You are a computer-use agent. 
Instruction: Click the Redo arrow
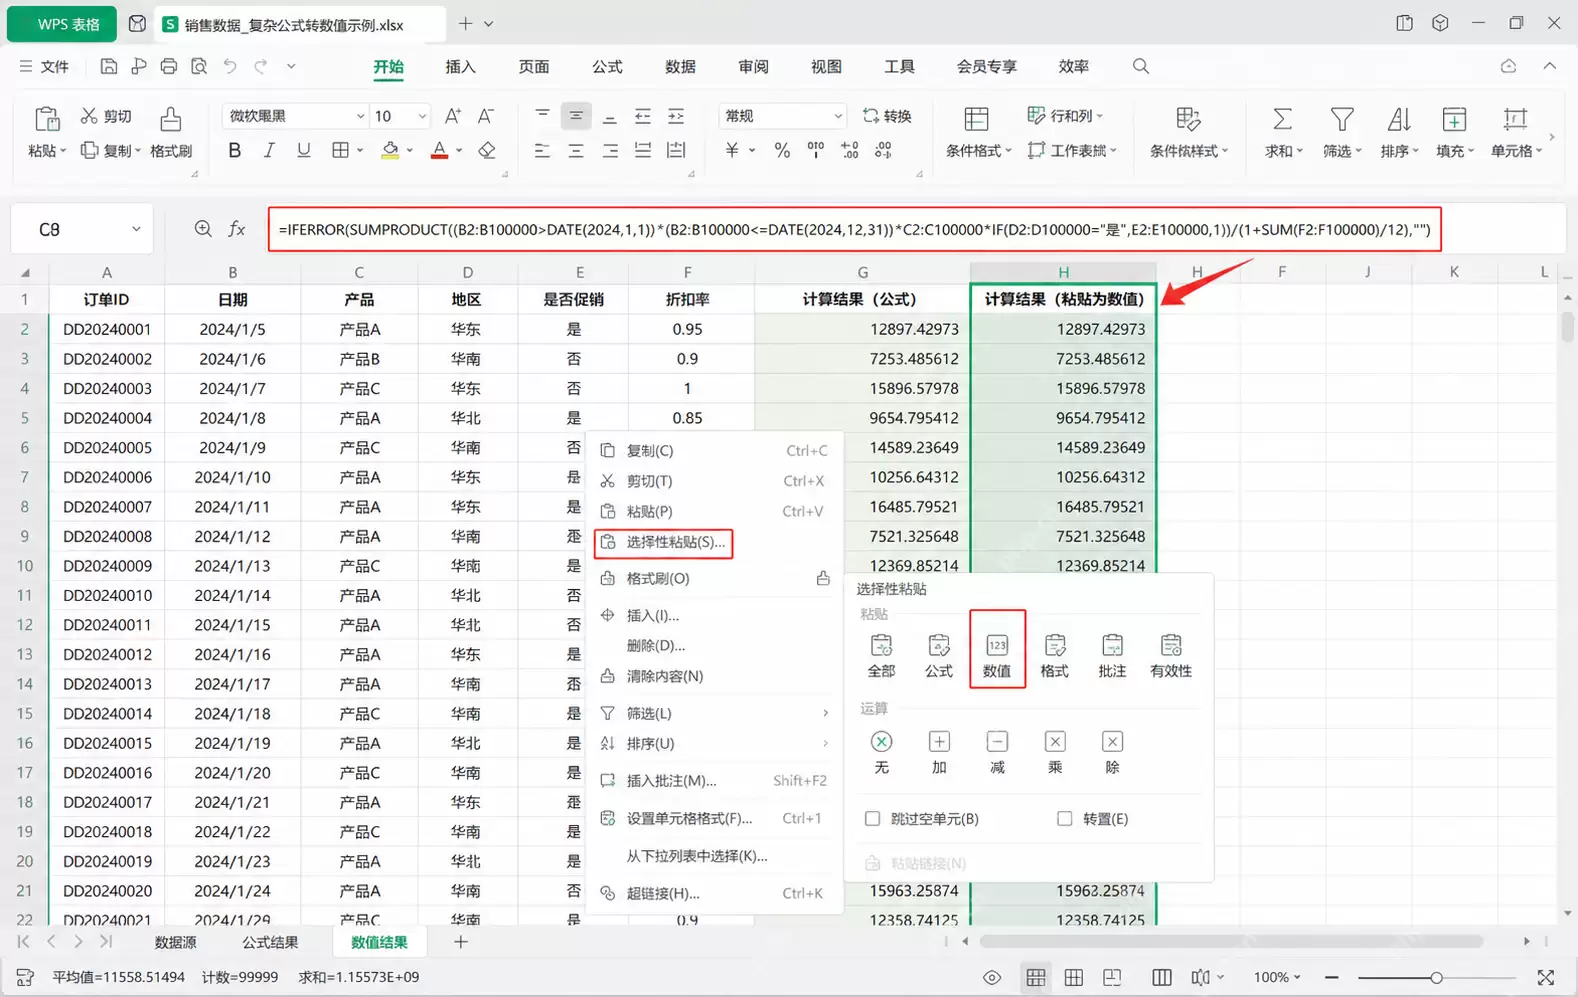[x=261, y=66]
